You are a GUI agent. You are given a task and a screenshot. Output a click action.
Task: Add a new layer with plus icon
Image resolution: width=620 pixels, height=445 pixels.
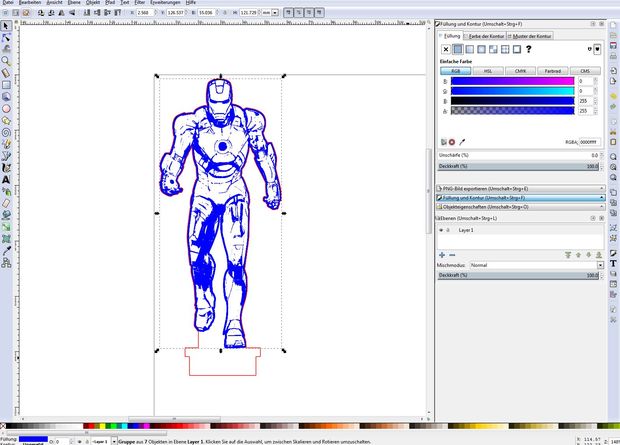point(442,255)
